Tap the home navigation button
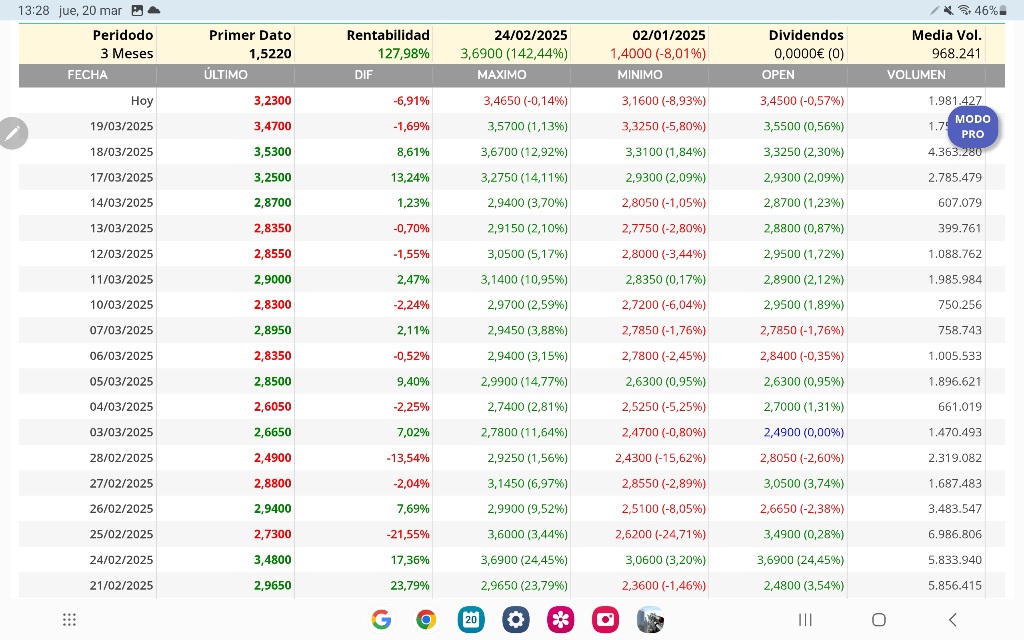Image resolution: width=1024 pixels, height=640 pixels. [879, 619]
